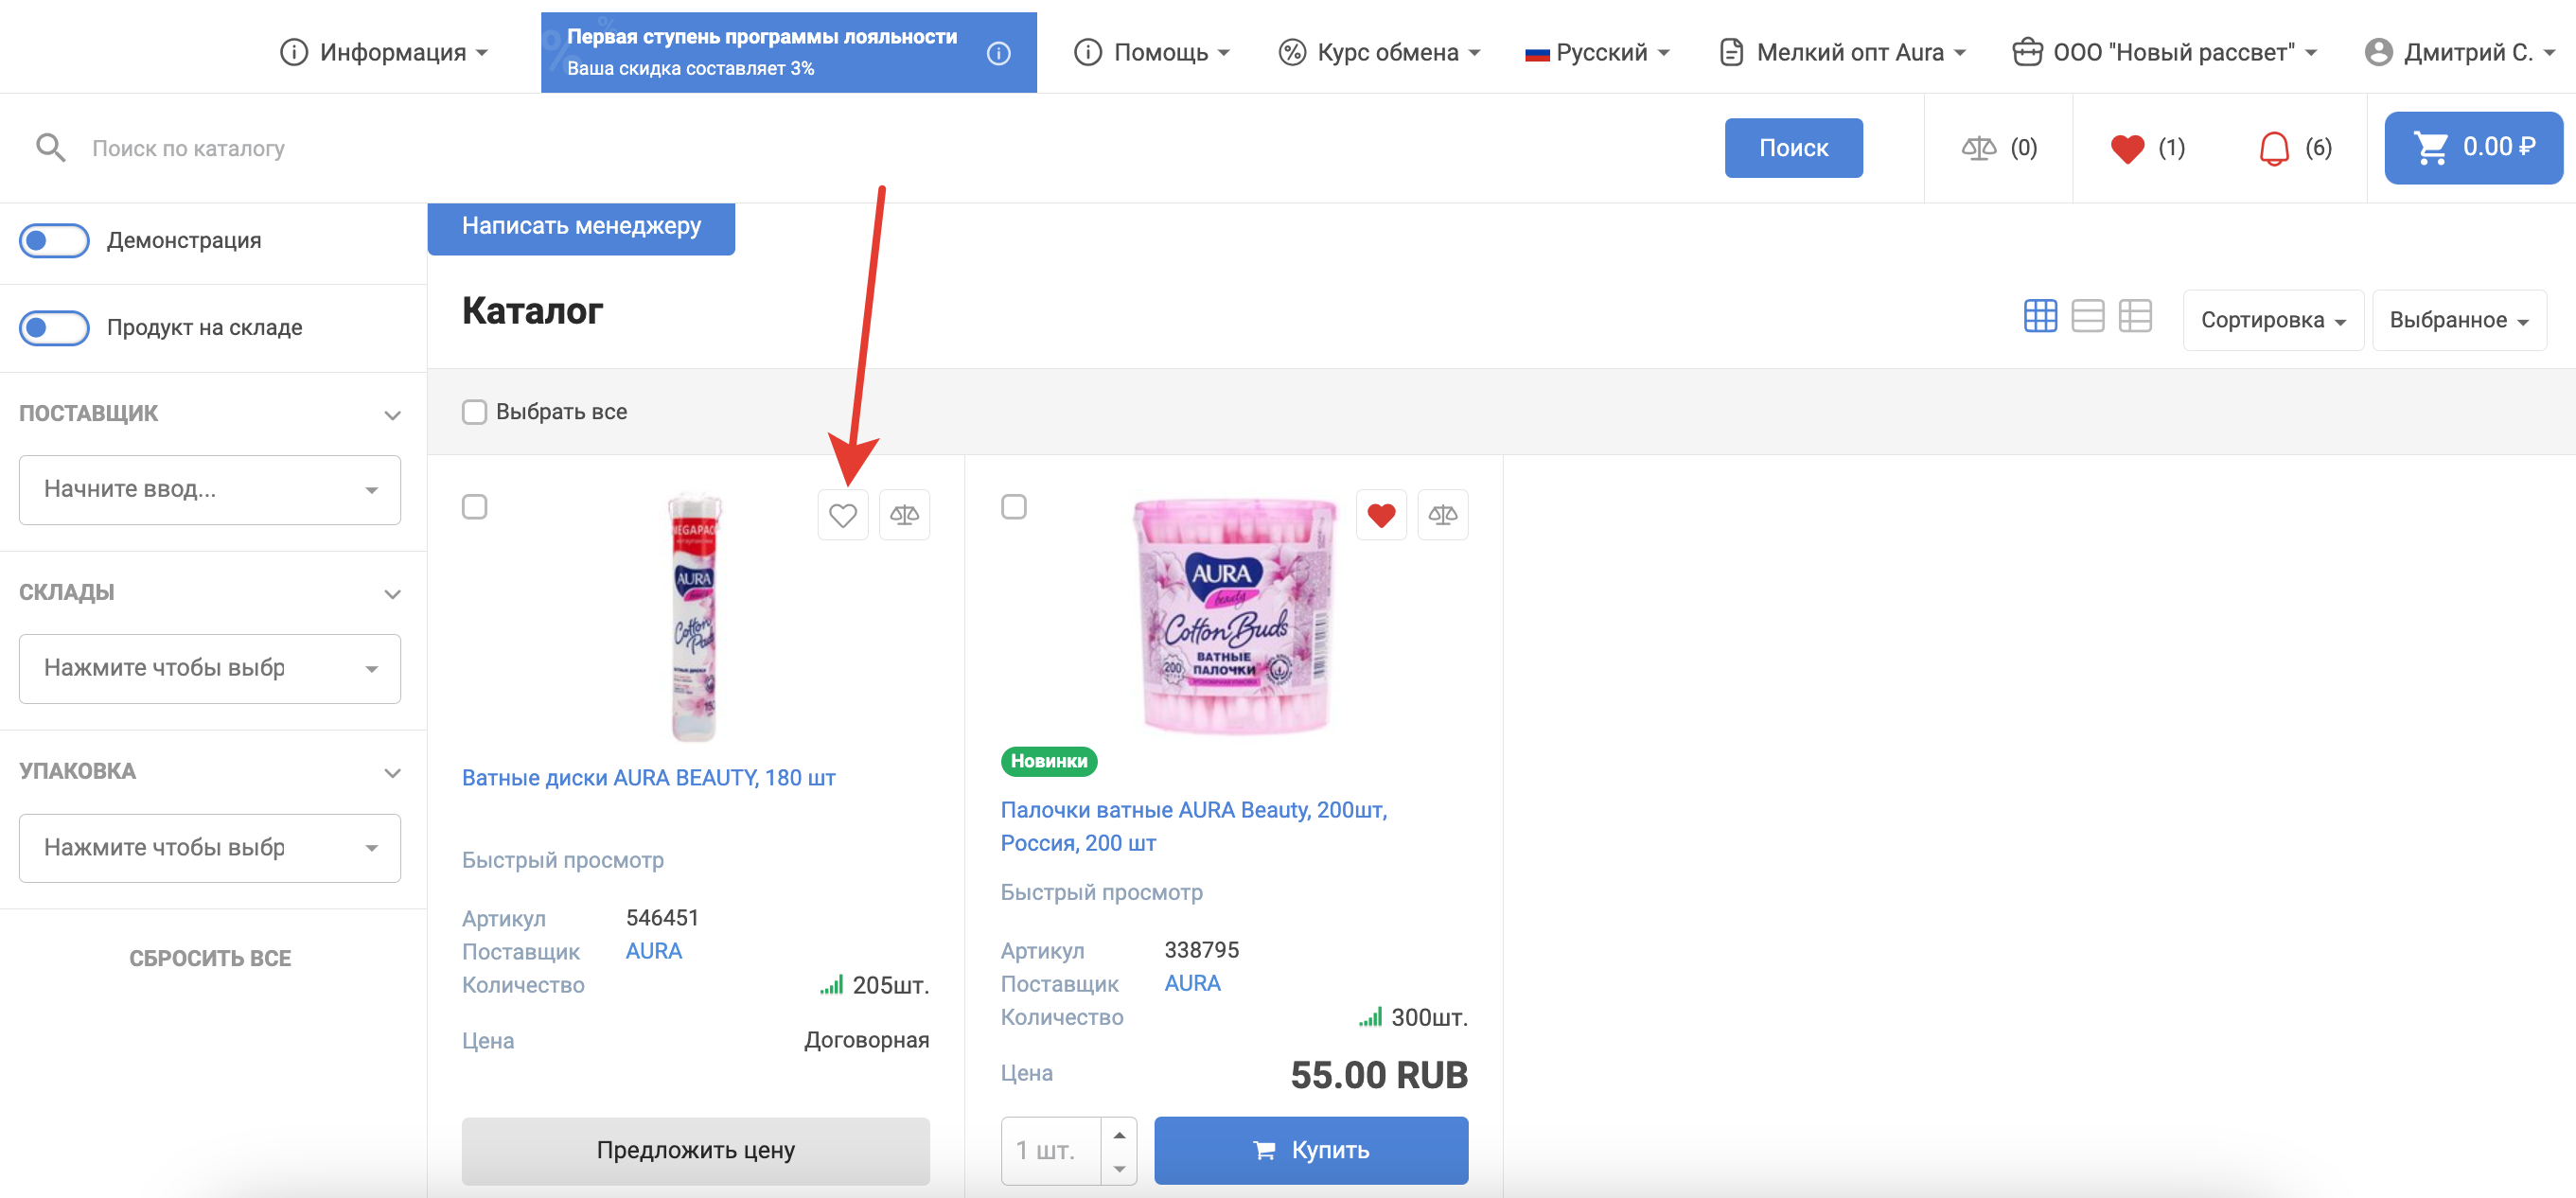Check the Выбрать все checkbox
This screenshot has height=1198, width=2576.
[474, 412]
